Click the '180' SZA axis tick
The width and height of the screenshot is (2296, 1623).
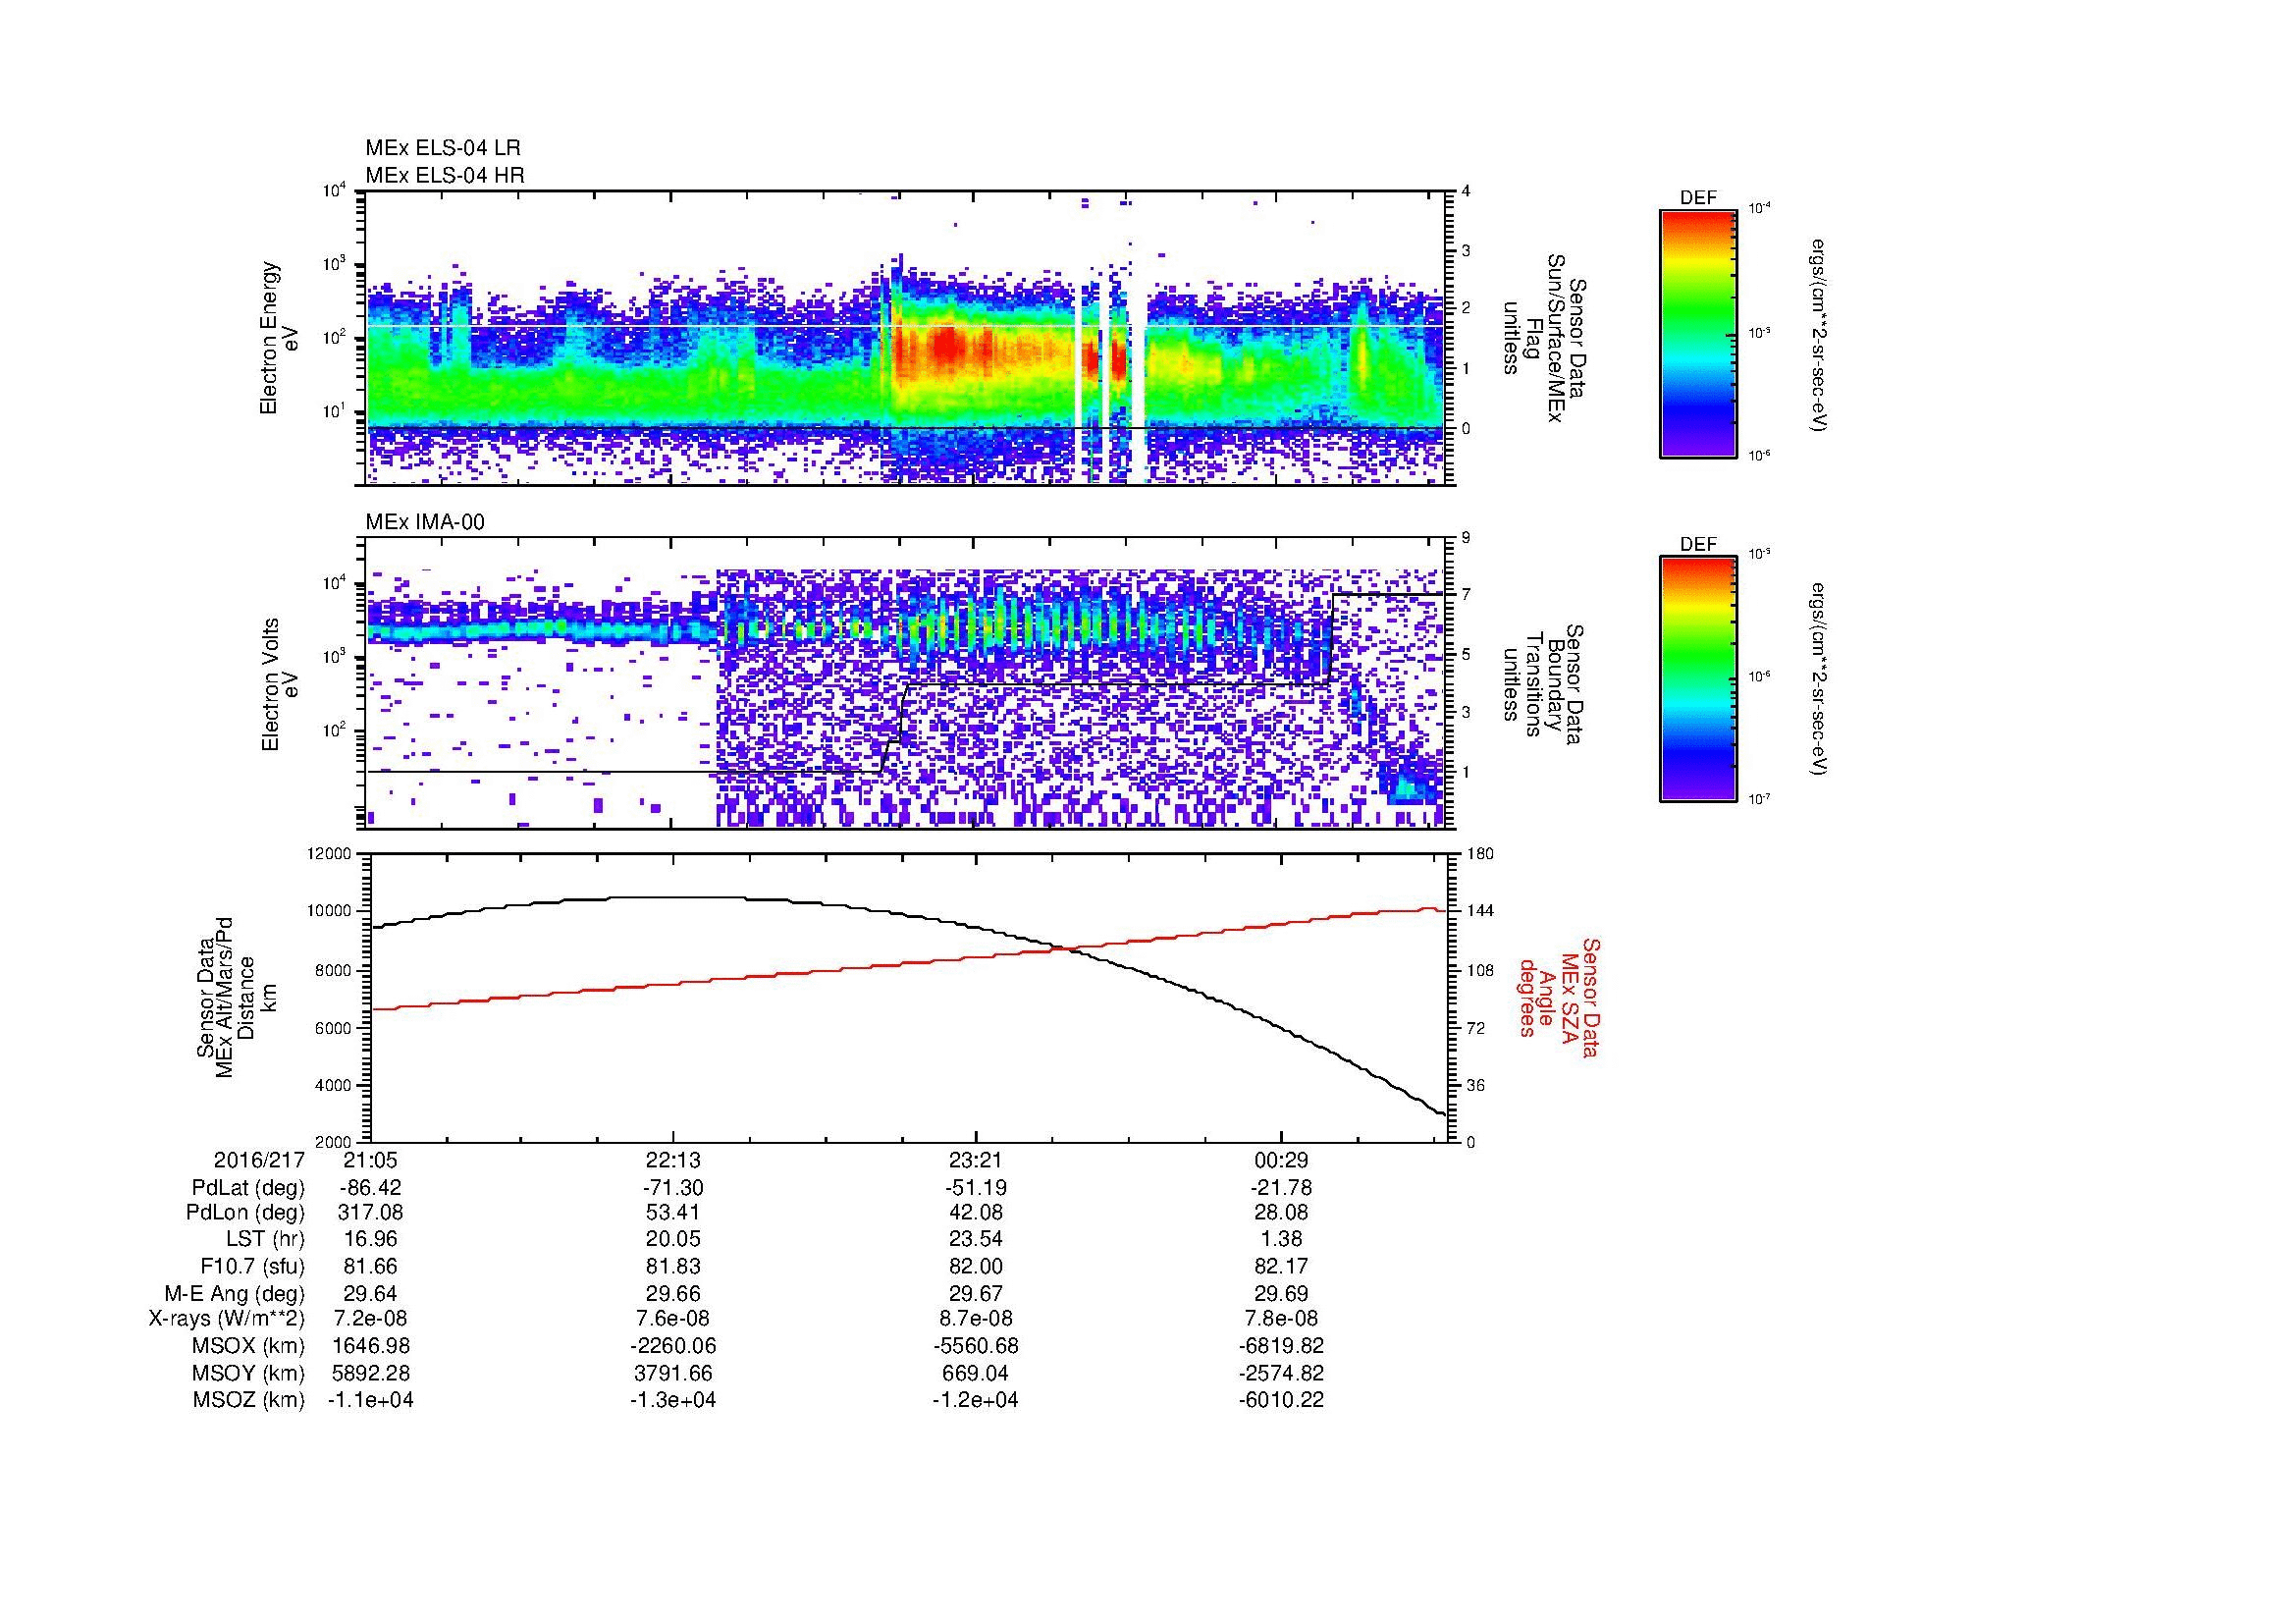tap(1482, 854)
